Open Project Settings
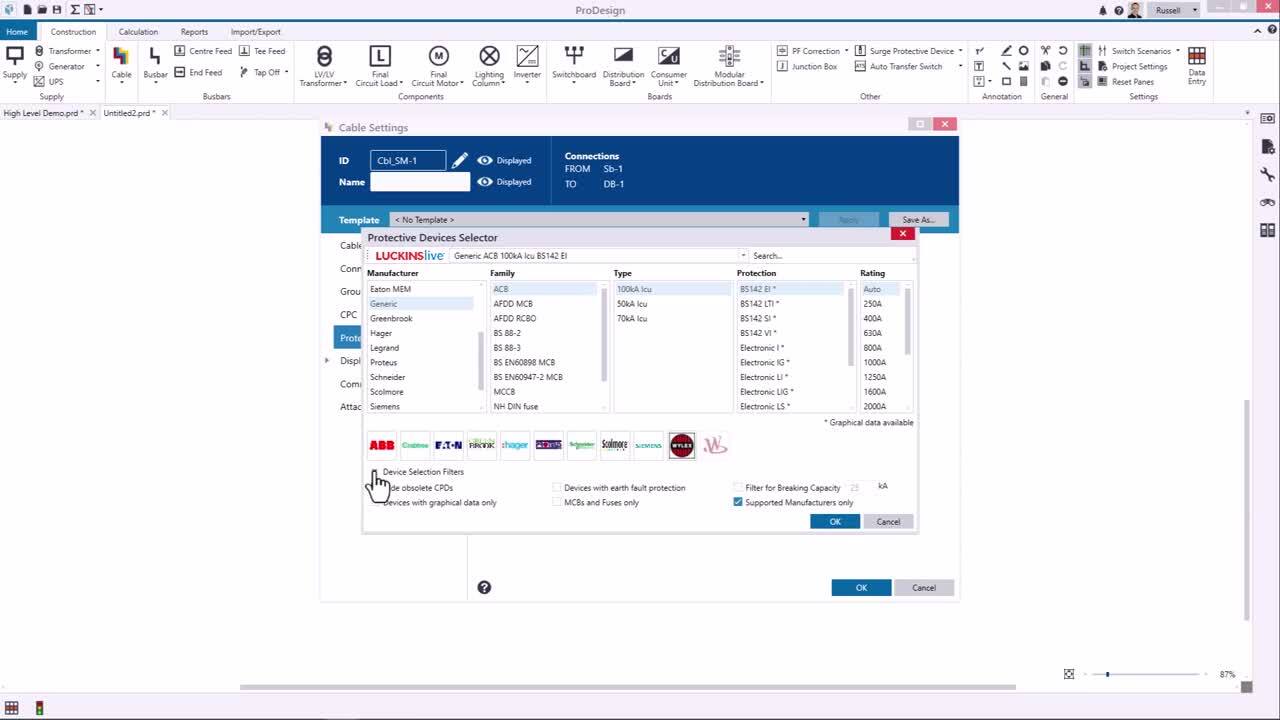This screenshot has width=1280, height=720. 1140,65
